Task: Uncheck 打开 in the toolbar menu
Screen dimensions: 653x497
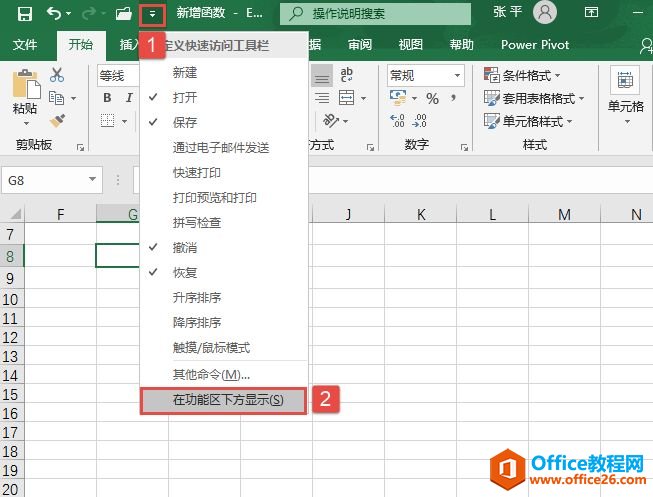Action: coord(224,97)
